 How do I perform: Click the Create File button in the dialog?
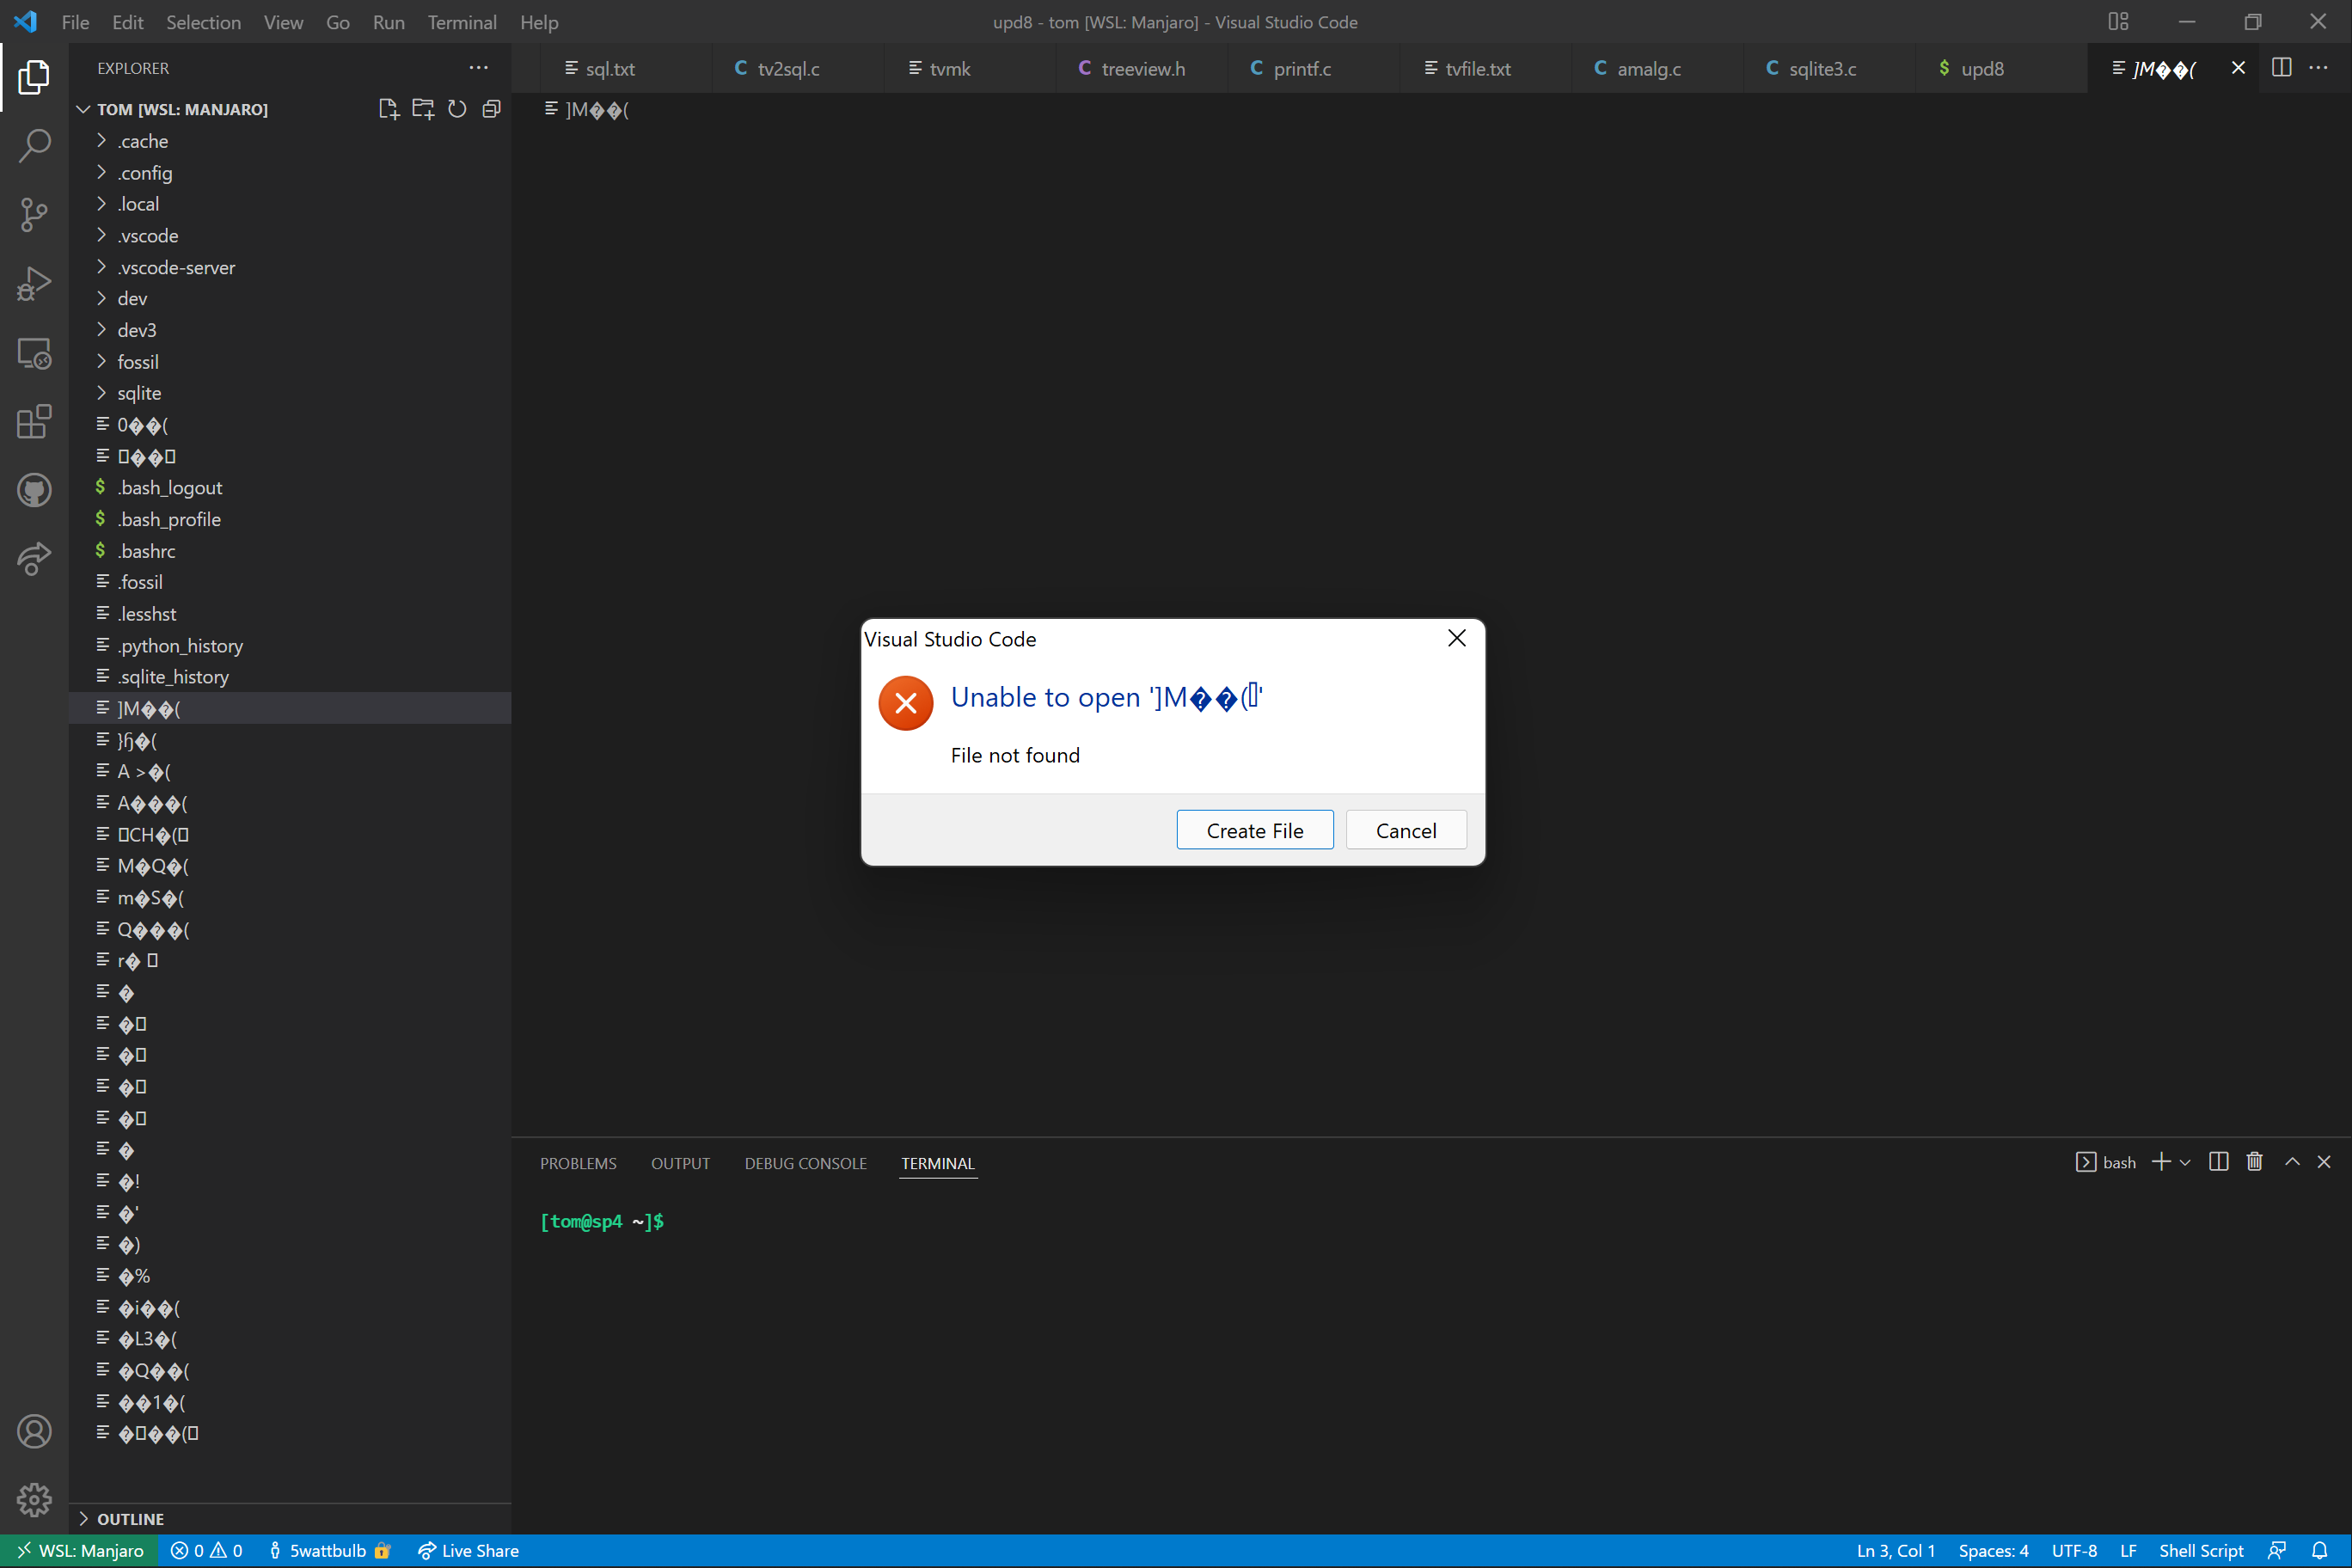tap(1254, 830)
